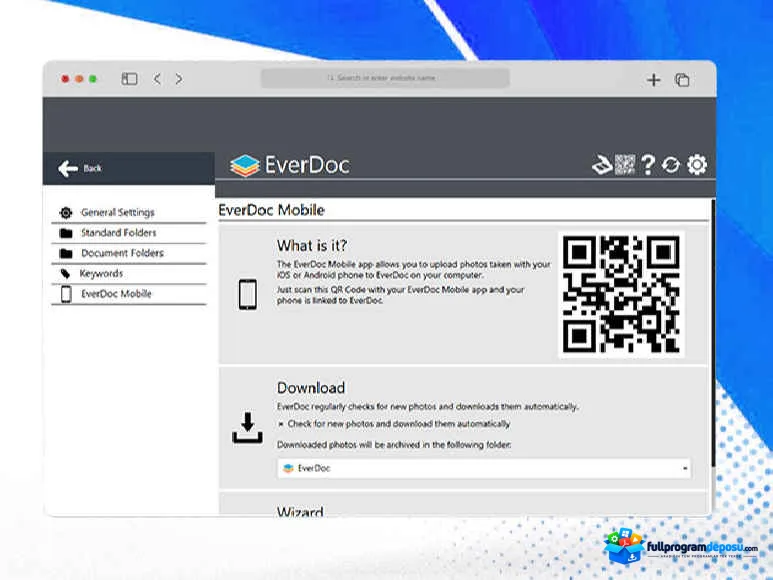Open General Settings section
Image resolution: width=773 pixels, height=580 pixels.
[129, 213]
